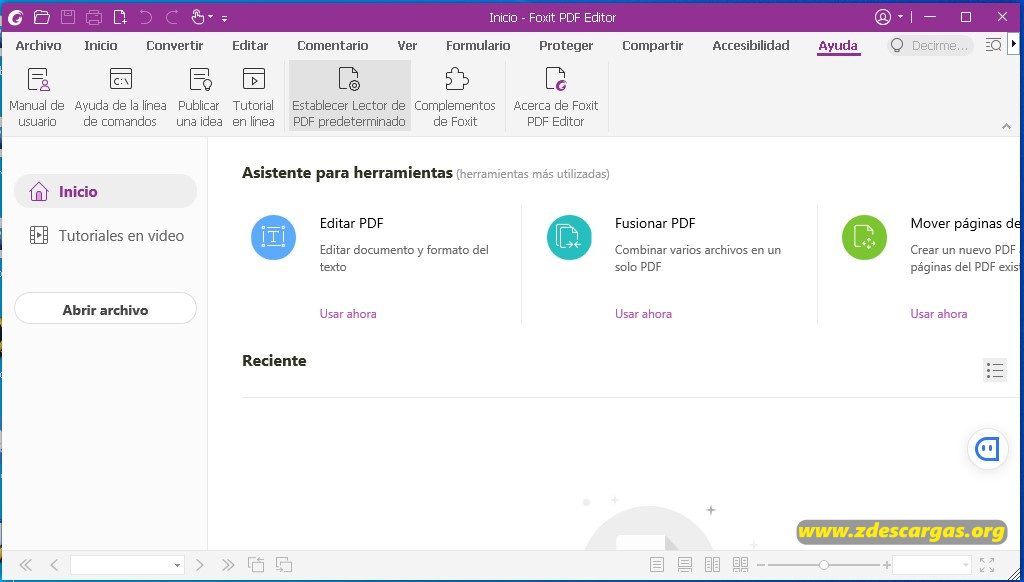Click the print icon in title bar
This screenshot has height=582, width=1024.
tap(94, 17)
